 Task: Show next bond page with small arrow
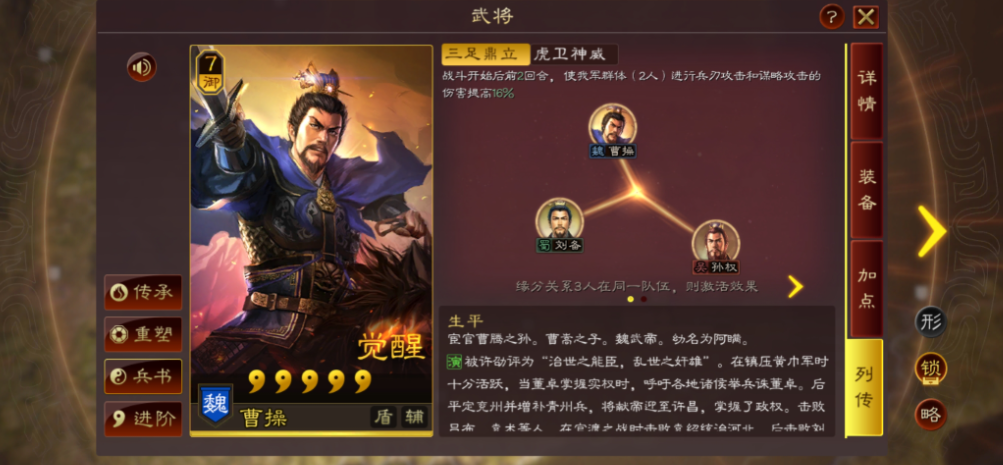795,287
